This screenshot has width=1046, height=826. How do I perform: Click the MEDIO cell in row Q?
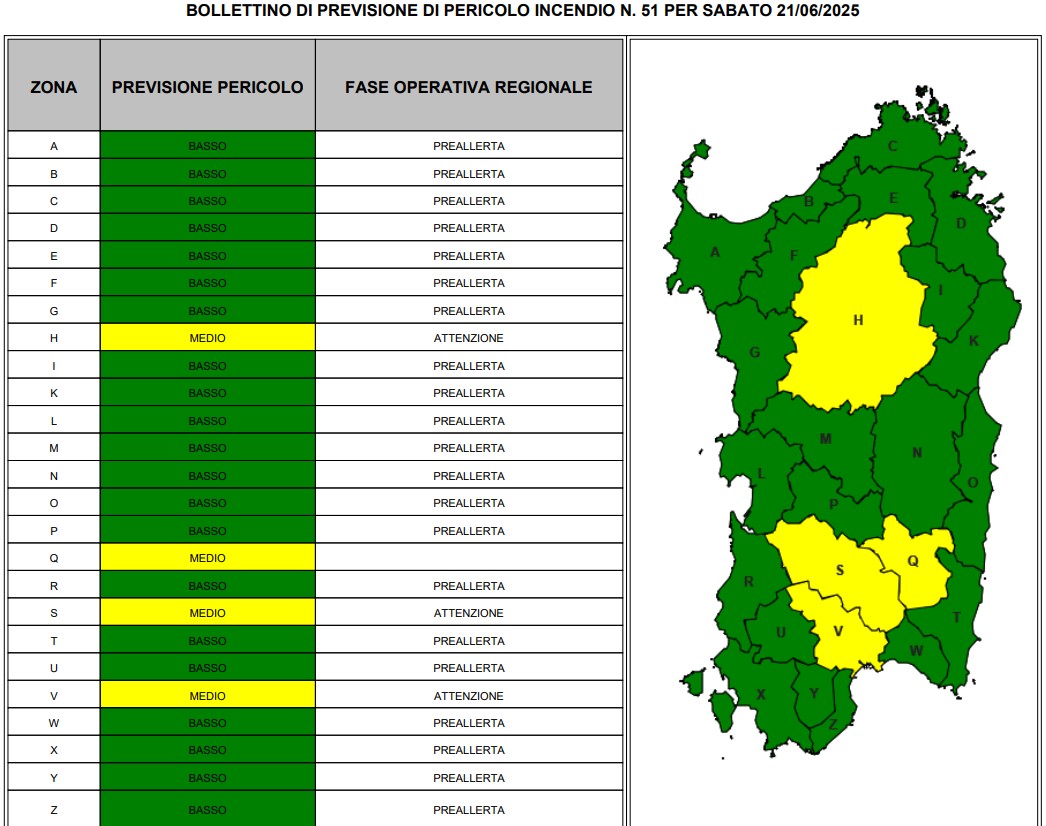click(207, 558)
